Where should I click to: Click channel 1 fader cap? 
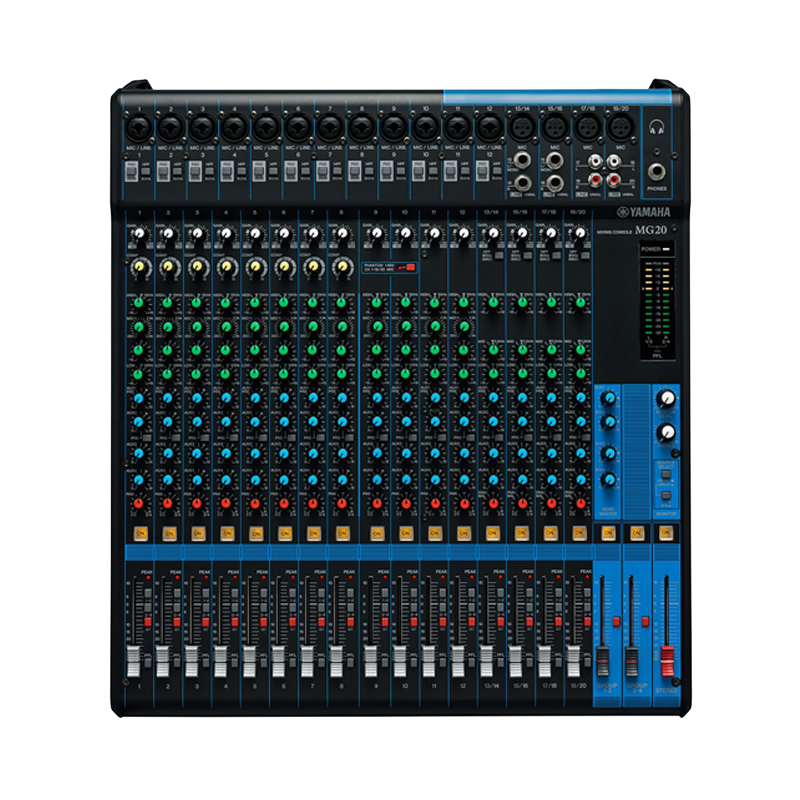point(133,661)
